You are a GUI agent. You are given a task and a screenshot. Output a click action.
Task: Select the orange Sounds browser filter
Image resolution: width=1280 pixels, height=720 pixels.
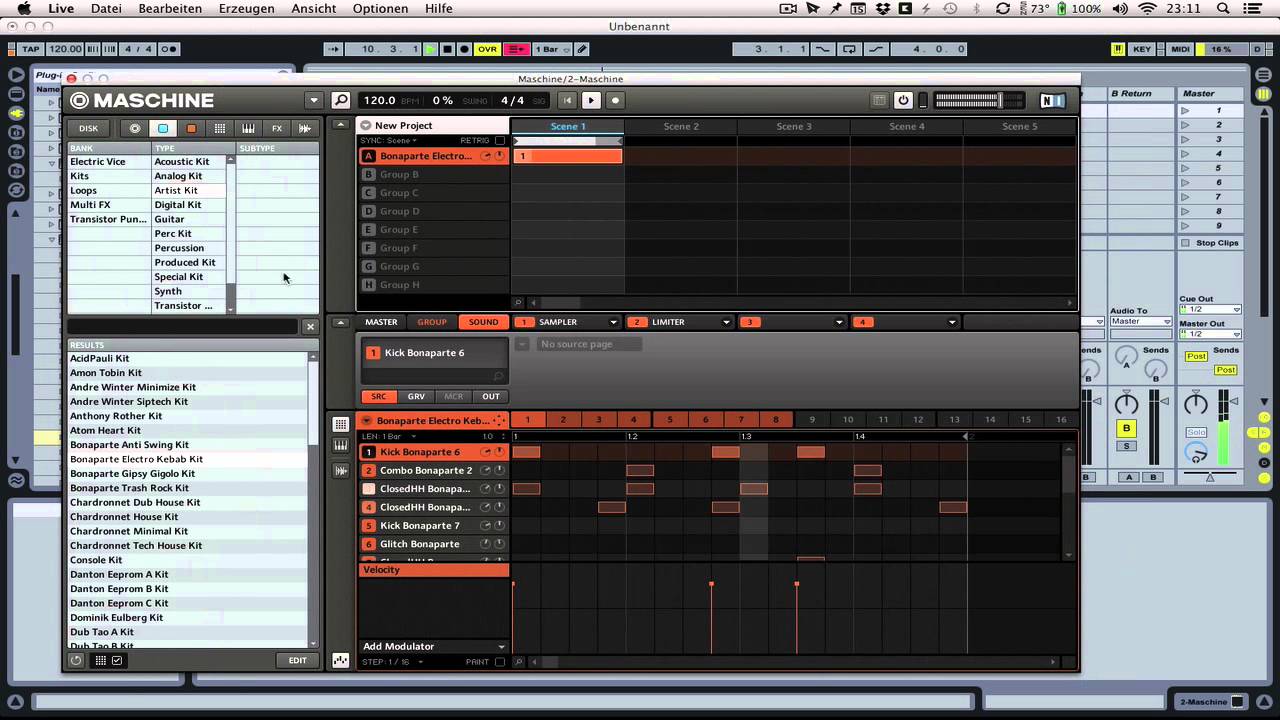tap(191, 128)
